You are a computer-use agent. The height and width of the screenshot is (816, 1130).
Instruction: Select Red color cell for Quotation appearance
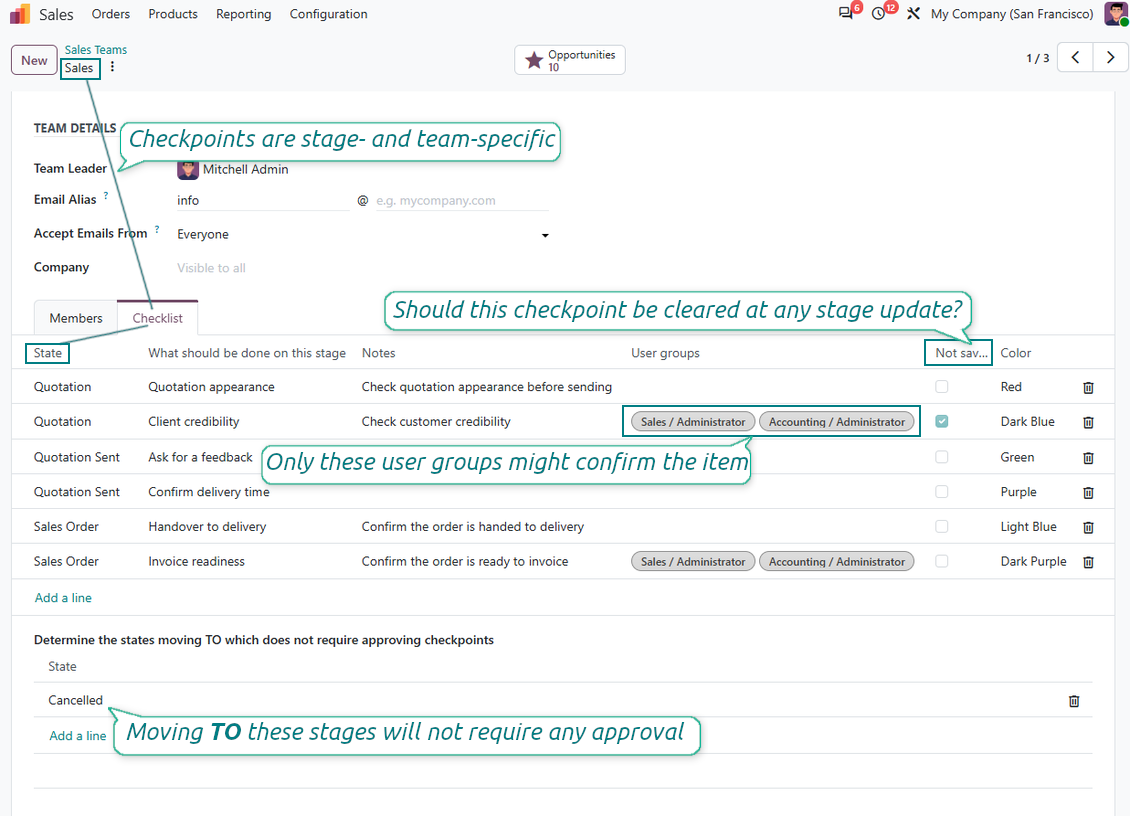click(1011, 387)
